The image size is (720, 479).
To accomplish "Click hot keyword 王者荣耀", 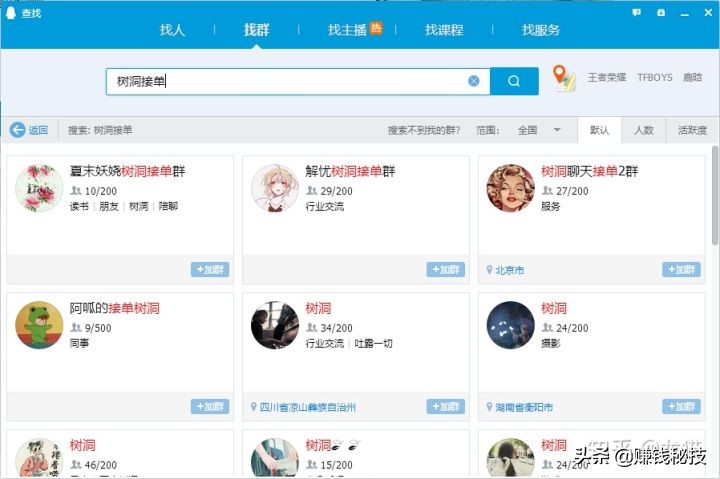I will 607,77.
